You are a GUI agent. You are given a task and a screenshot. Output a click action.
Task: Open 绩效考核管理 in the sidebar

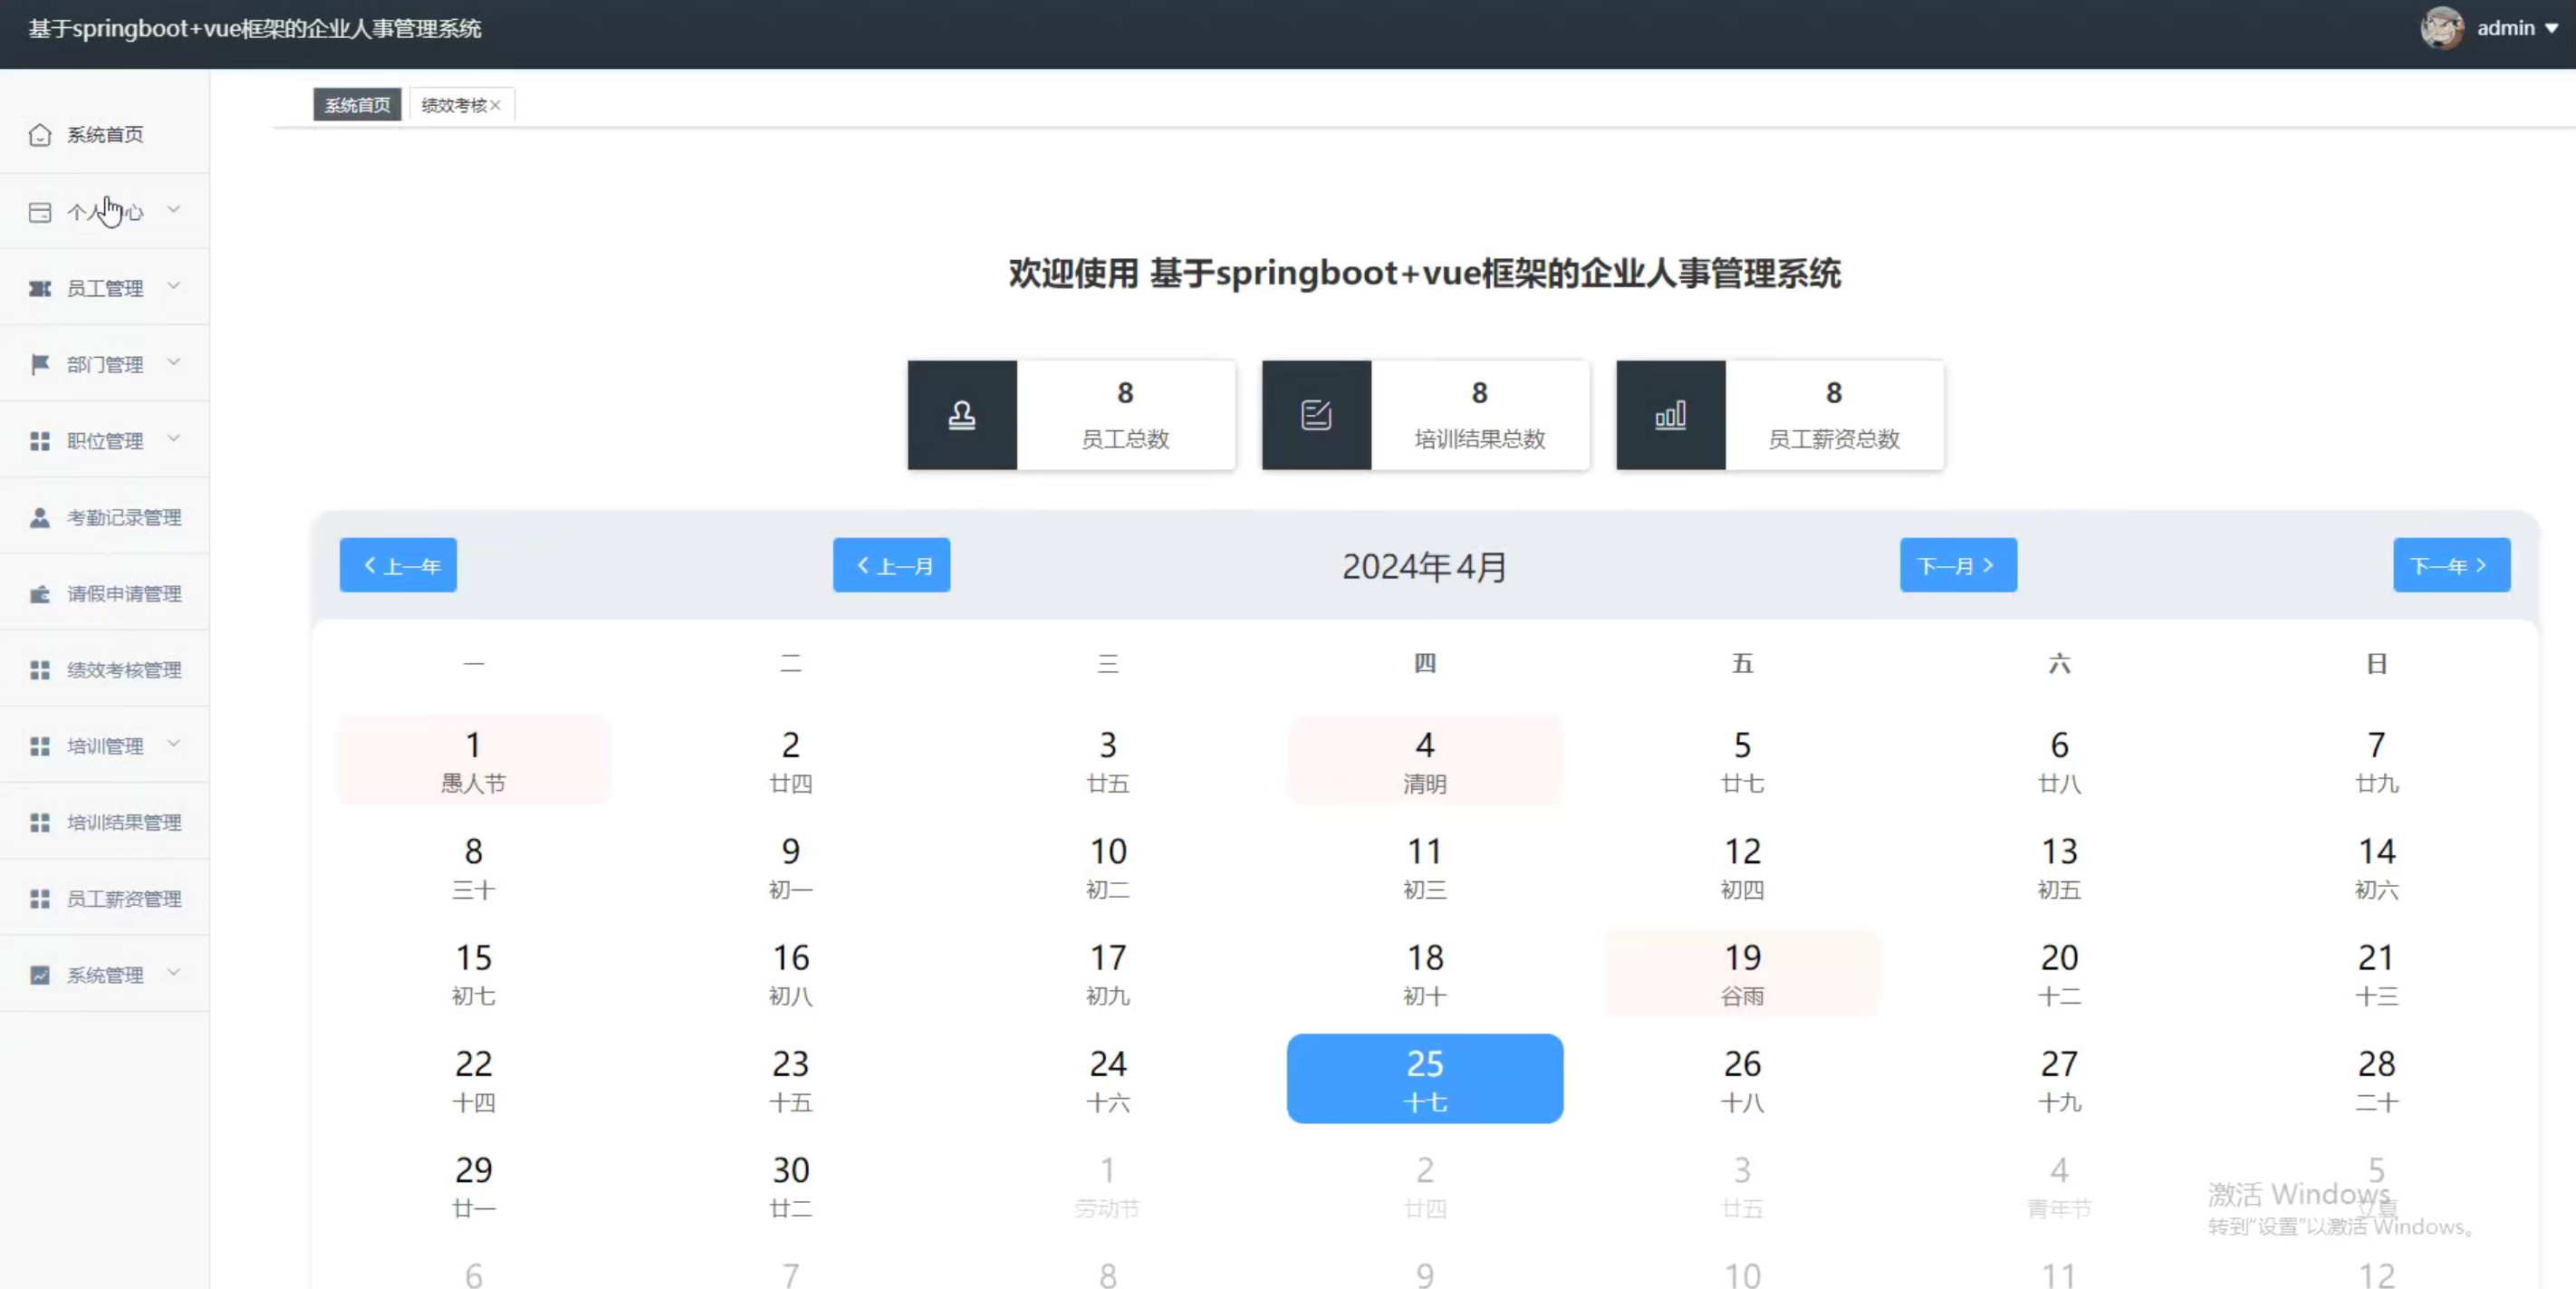tap(105, 670)
